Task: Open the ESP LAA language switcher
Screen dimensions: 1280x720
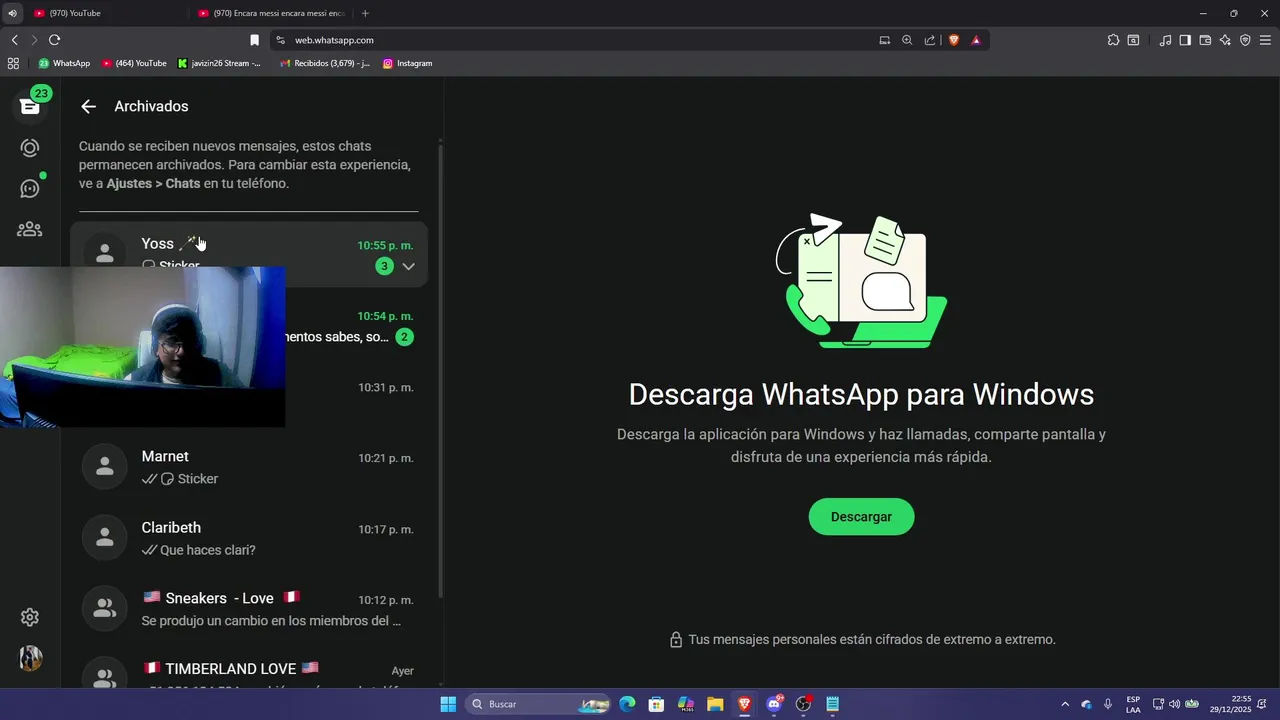Action: [x=1133, y=704]
